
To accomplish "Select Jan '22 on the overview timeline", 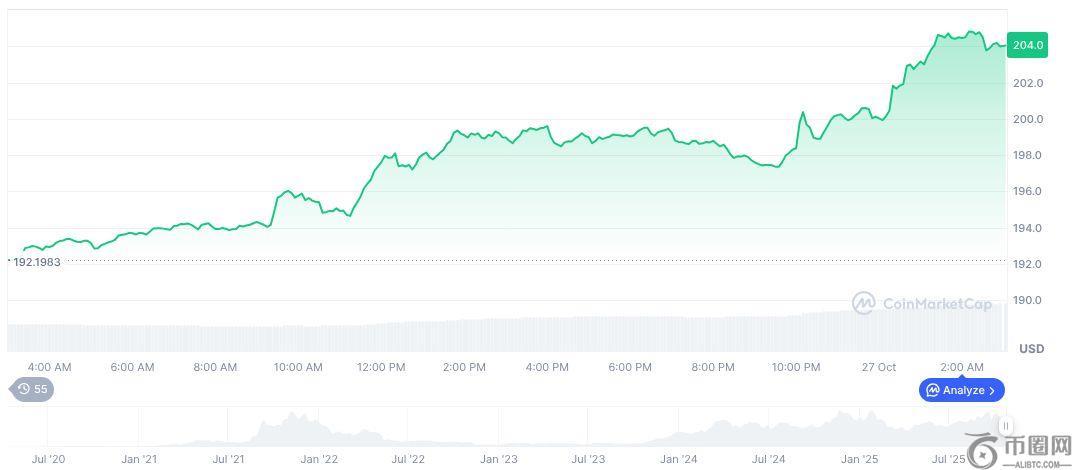I will pyautogui.click(x=318, y=459).
